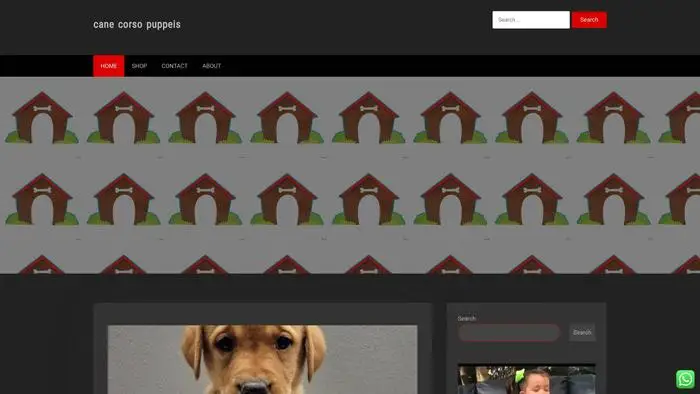Viewport: 700px width, 394px height.
Task: Click the site title cane corso puppeis
Action: pyautogui.click(x=137, y=25)
